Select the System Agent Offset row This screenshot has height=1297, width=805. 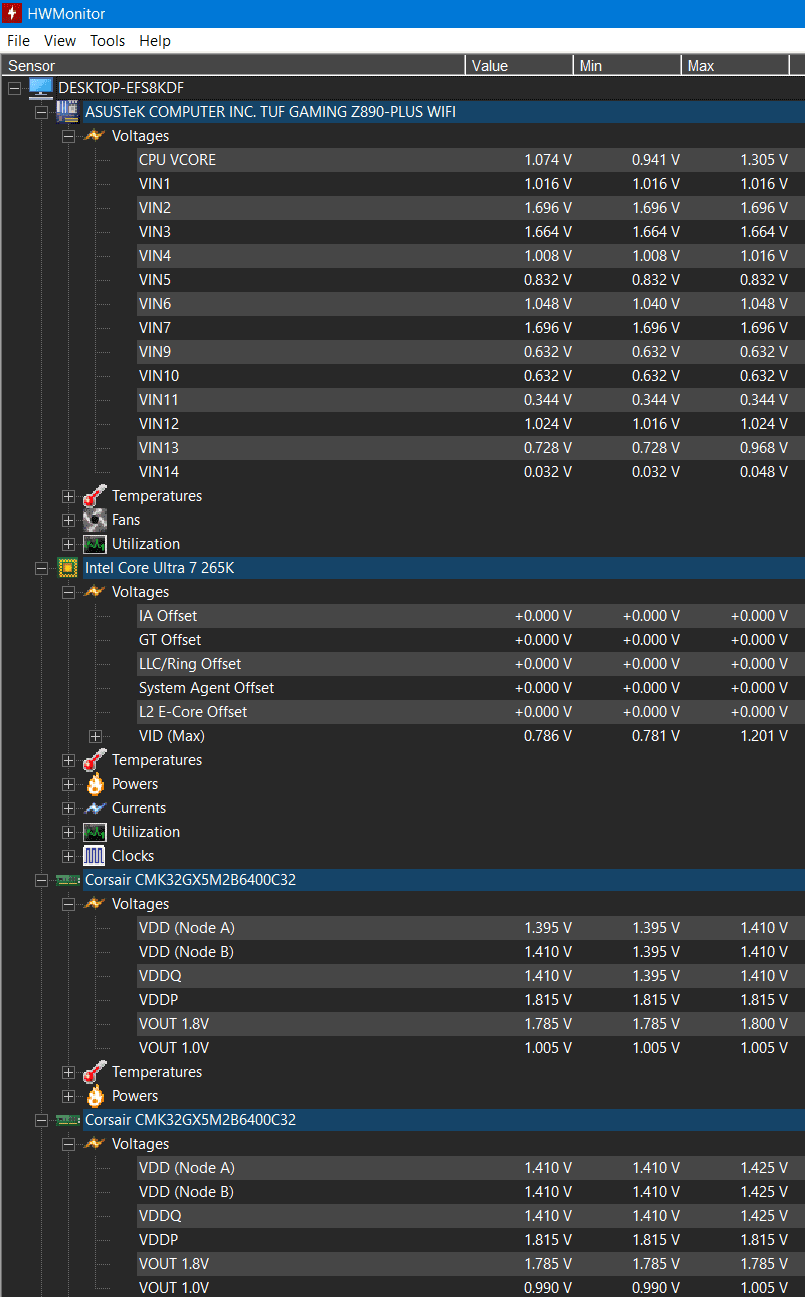coord(470,688)
